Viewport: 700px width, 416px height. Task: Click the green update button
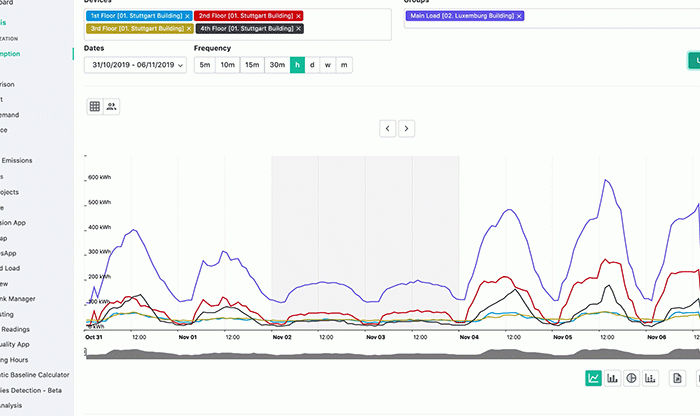click(694, 61)
